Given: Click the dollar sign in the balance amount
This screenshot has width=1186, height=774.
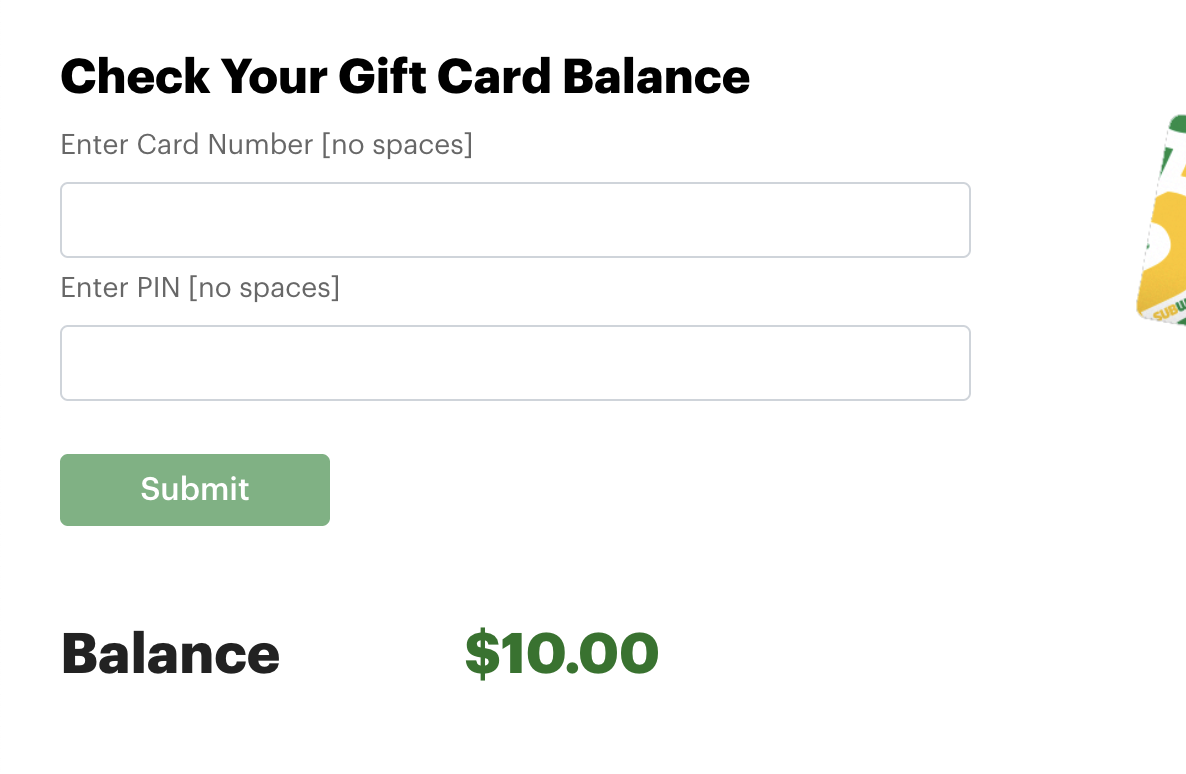Looking at the screenshot, I should click(482, 653).
